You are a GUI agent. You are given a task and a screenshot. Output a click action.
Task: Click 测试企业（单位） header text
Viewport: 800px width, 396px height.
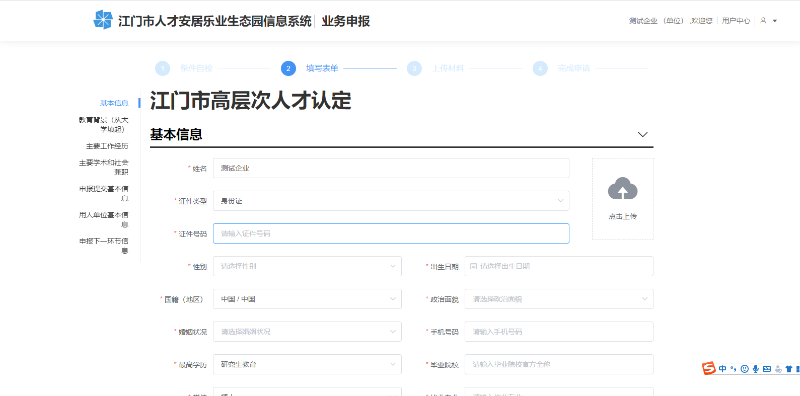[656, 21]
